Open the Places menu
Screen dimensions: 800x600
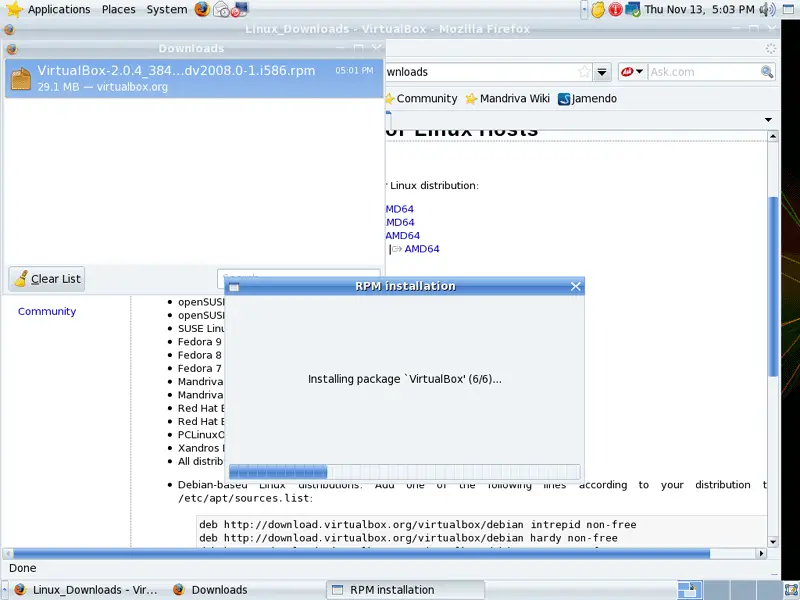tap(118, 9)
